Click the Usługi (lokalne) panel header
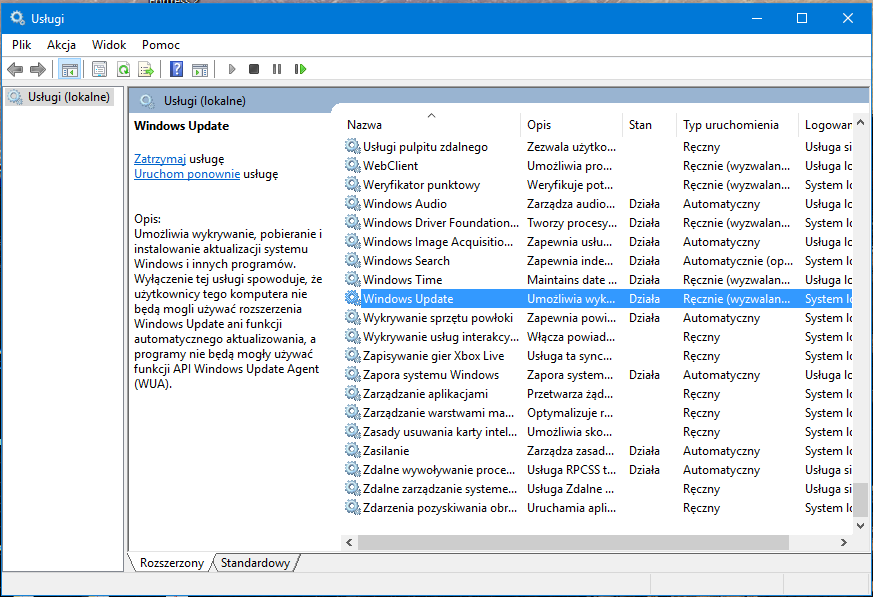This screenshot has width=873, height=597. click(204, 101)
